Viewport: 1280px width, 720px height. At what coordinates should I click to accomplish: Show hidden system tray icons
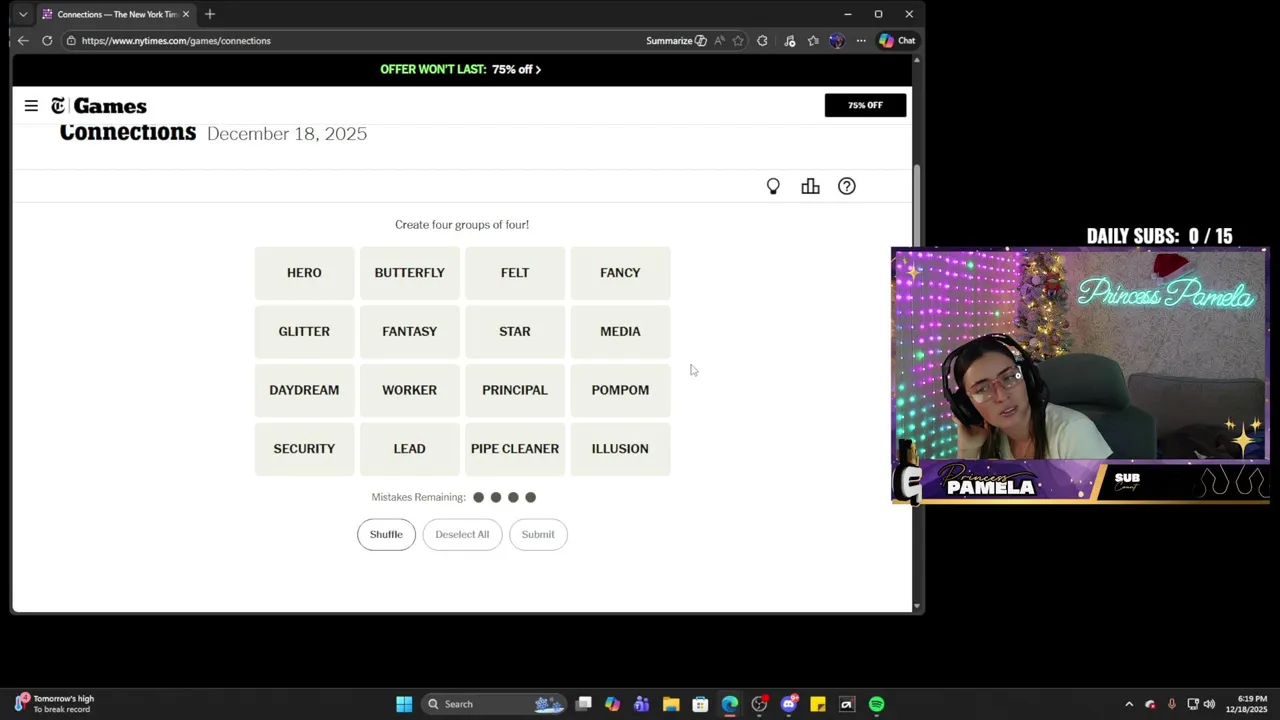[1129, 704]
